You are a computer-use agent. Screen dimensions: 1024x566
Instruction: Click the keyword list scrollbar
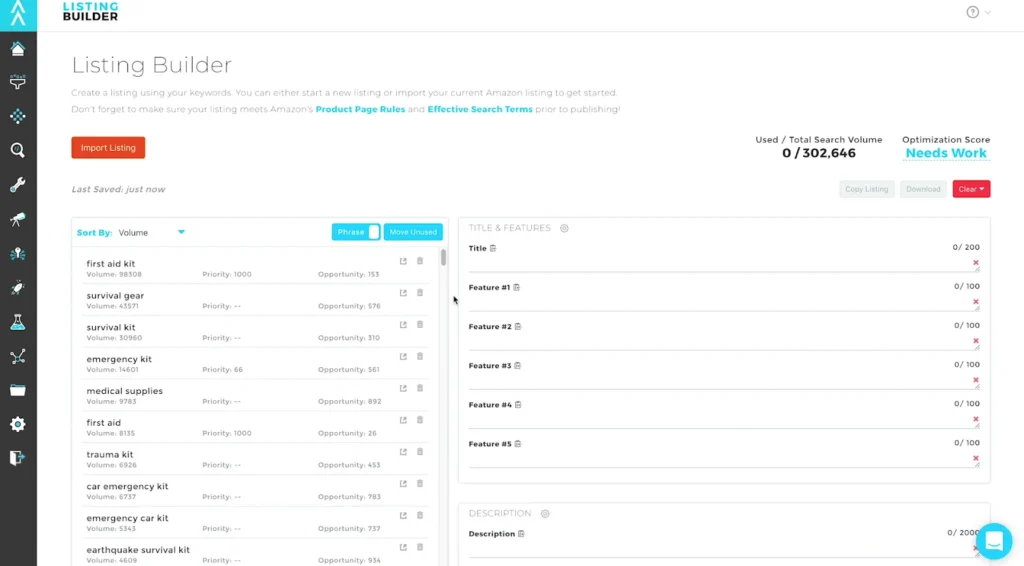tap(443, 257)
